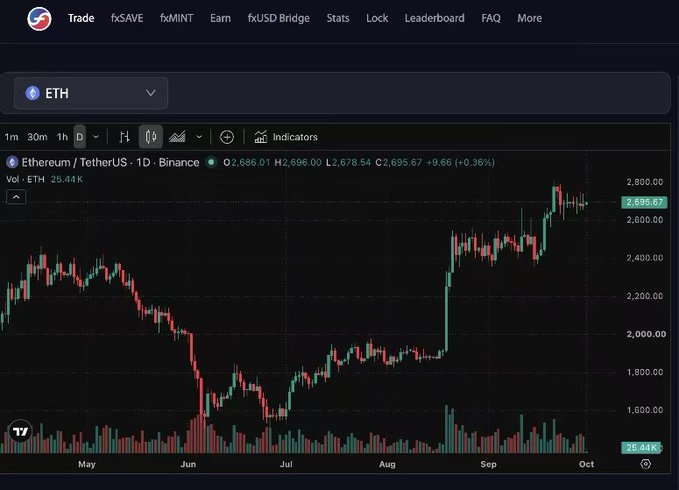The width and height of the screenshot is (679, 490).
Task: Click the Ethereum / TetherUS symbol title
Action: coord(110,162)
